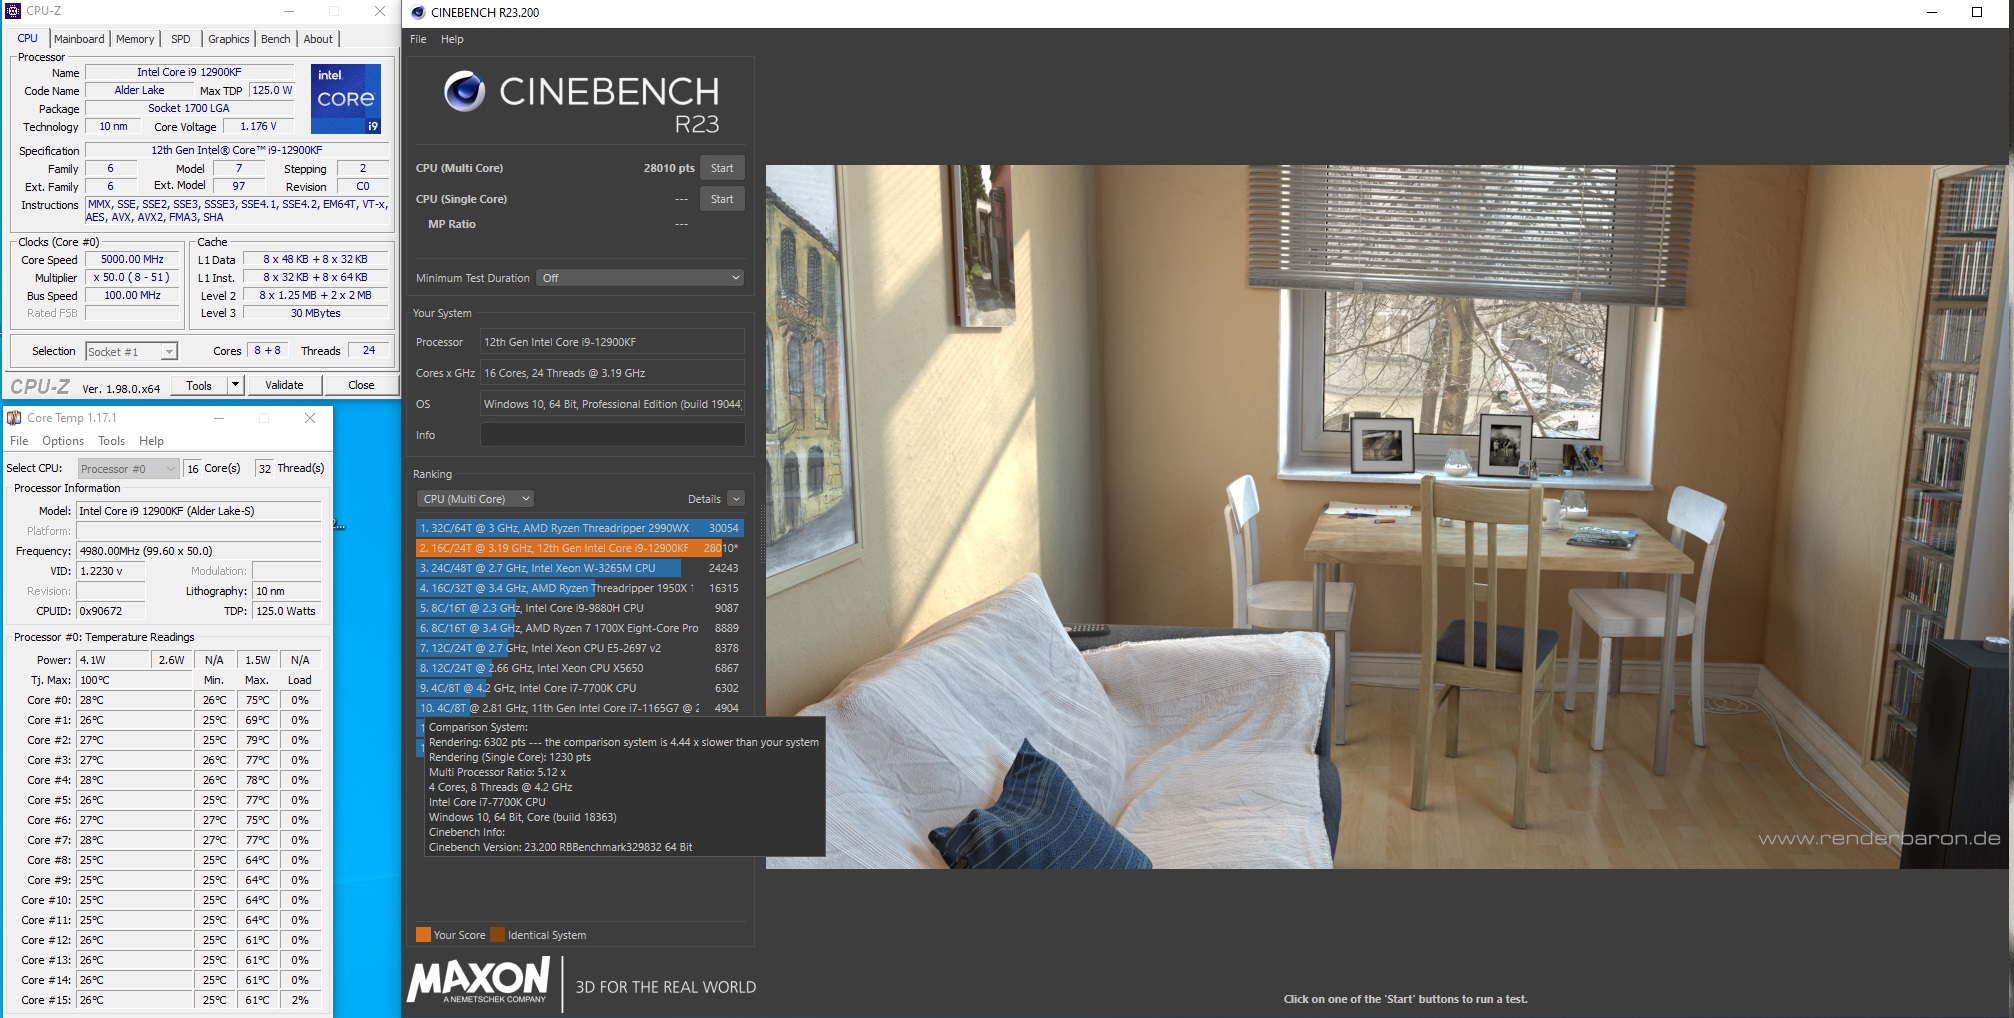The image size is (2014, 1018).
Task: Open the Processor #0 dropdown in Core Temp
Action: click(x=129, y=468)
